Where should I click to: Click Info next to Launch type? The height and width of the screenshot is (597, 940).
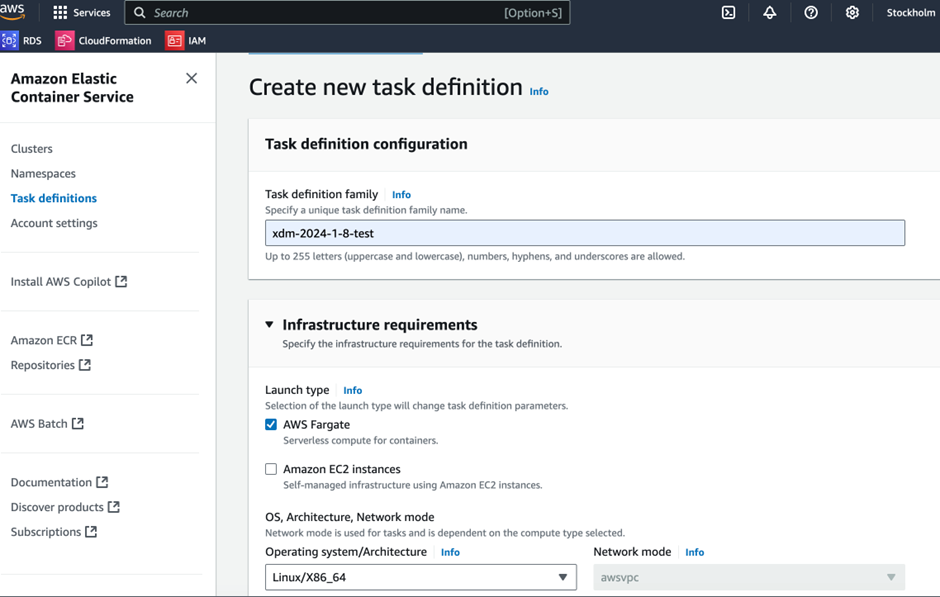click(352, 390)
